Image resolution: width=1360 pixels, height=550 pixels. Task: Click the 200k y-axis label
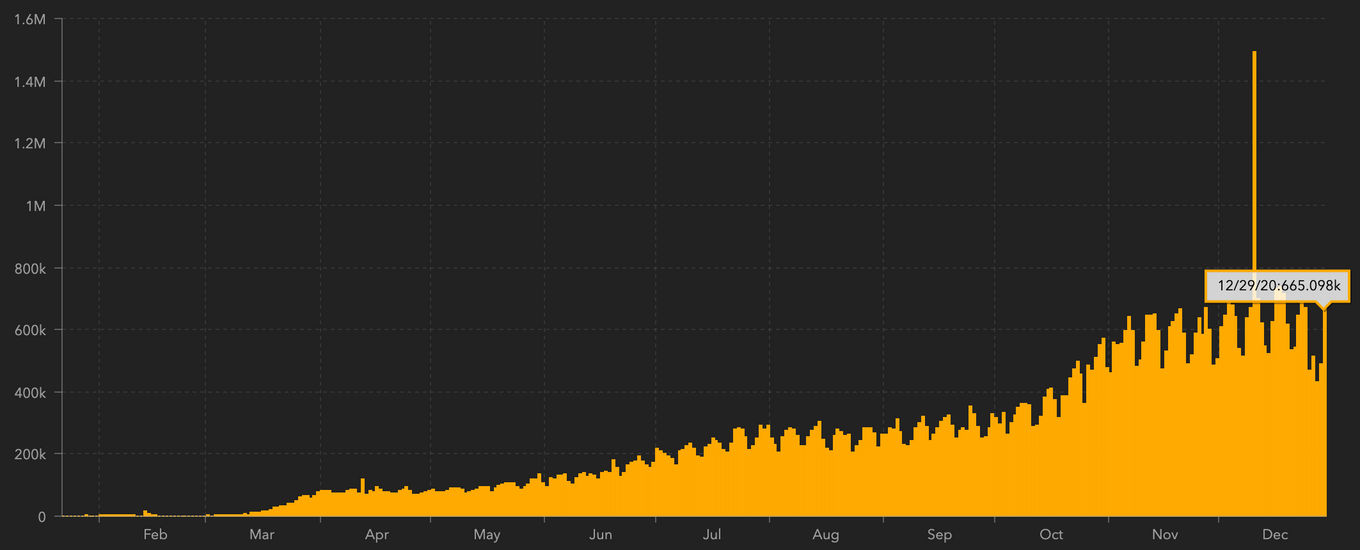29,454
